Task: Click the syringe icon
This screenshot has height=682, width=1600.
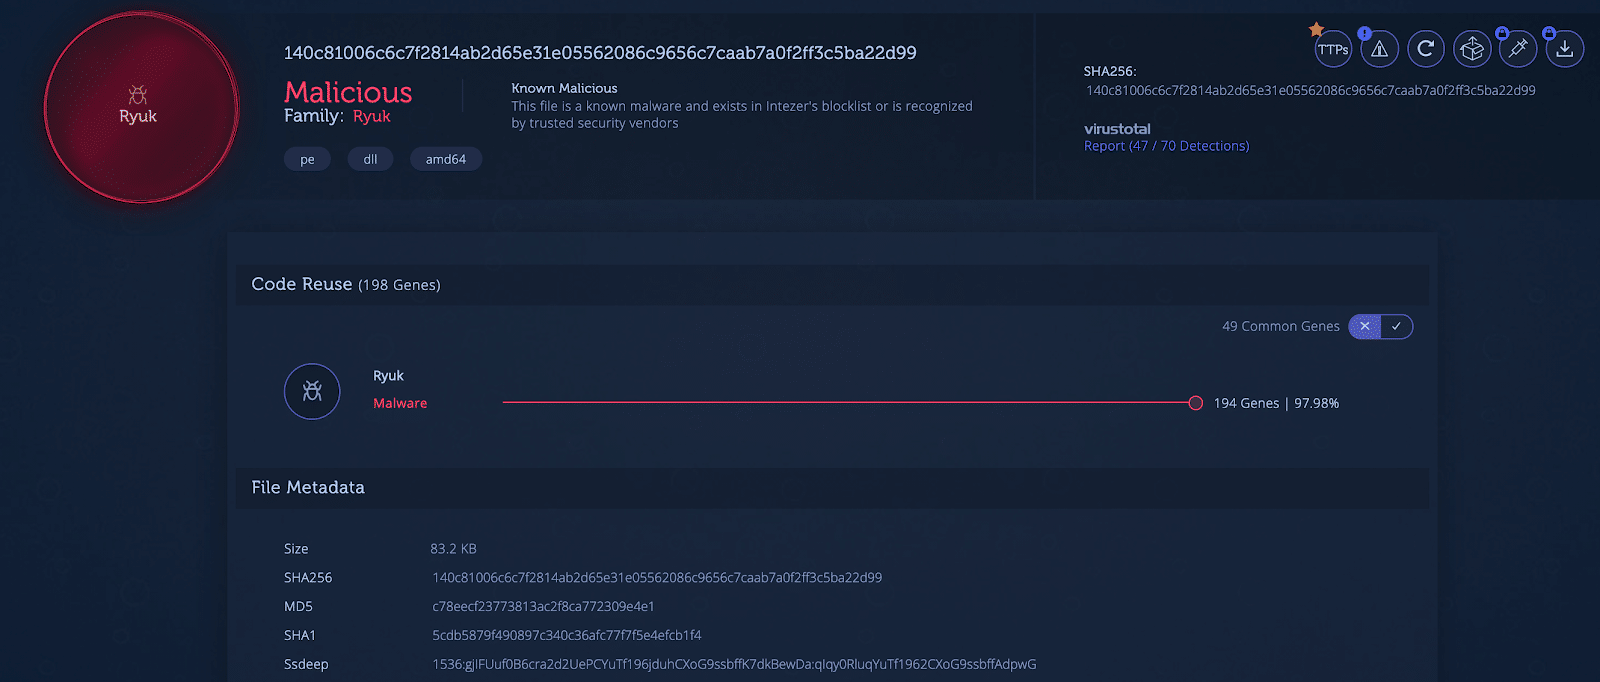Action: pos(1518,49)
